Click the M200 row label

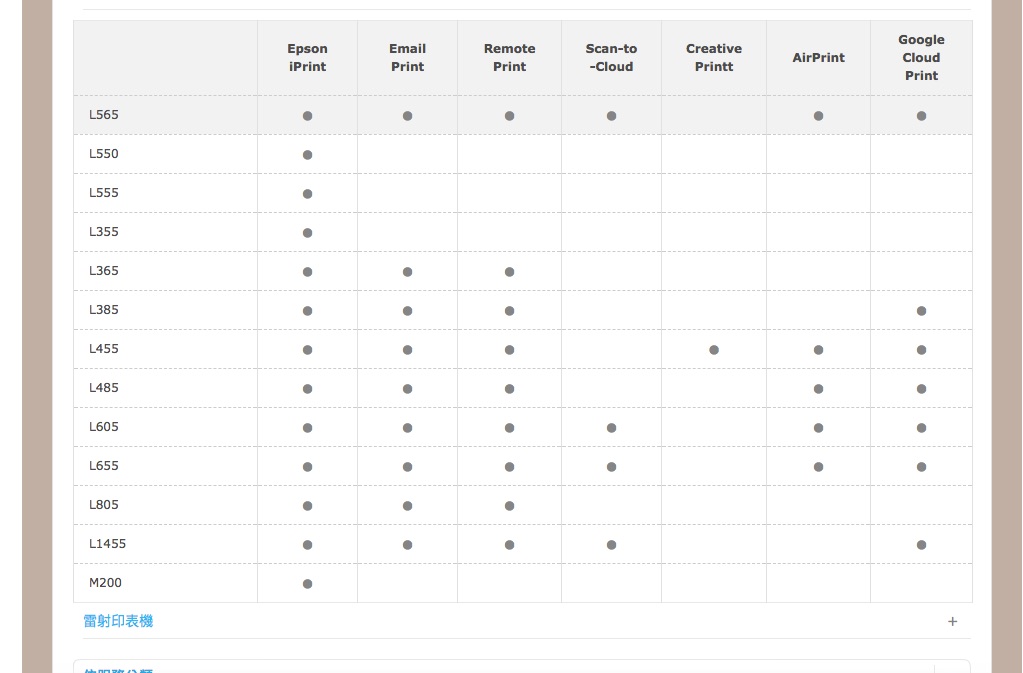(x=105, y=583)
